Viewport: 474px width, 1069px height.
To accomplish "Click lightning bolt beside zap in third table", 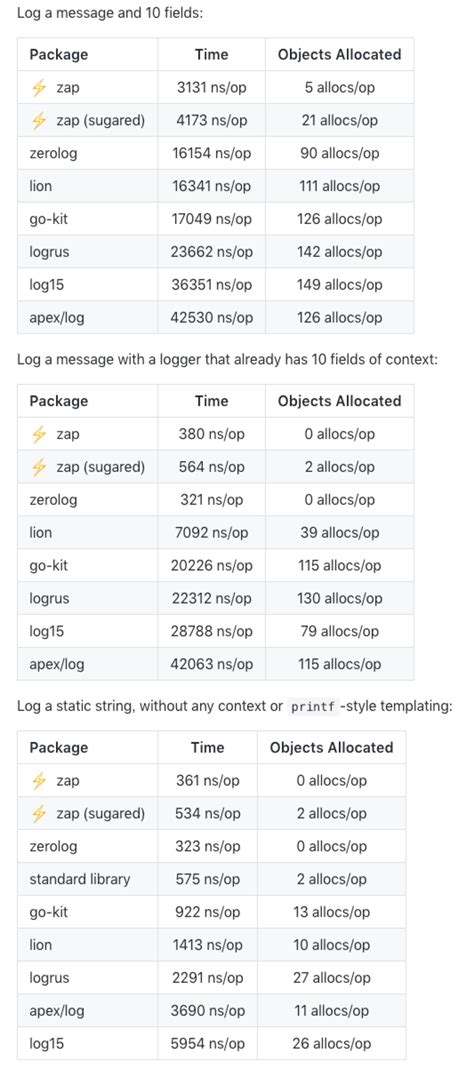I will [x=39, y=781].
